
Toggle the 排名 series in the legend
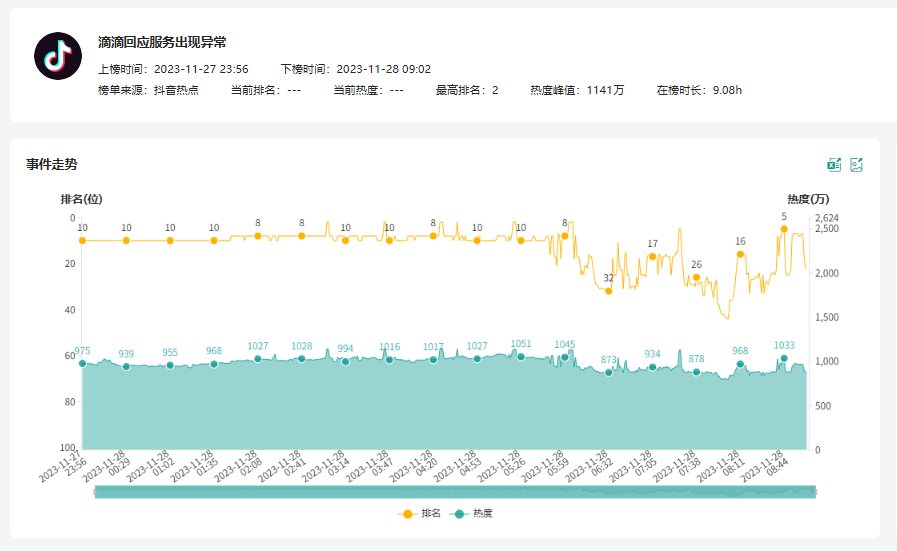pyautogui.click(x=419, y=514)
